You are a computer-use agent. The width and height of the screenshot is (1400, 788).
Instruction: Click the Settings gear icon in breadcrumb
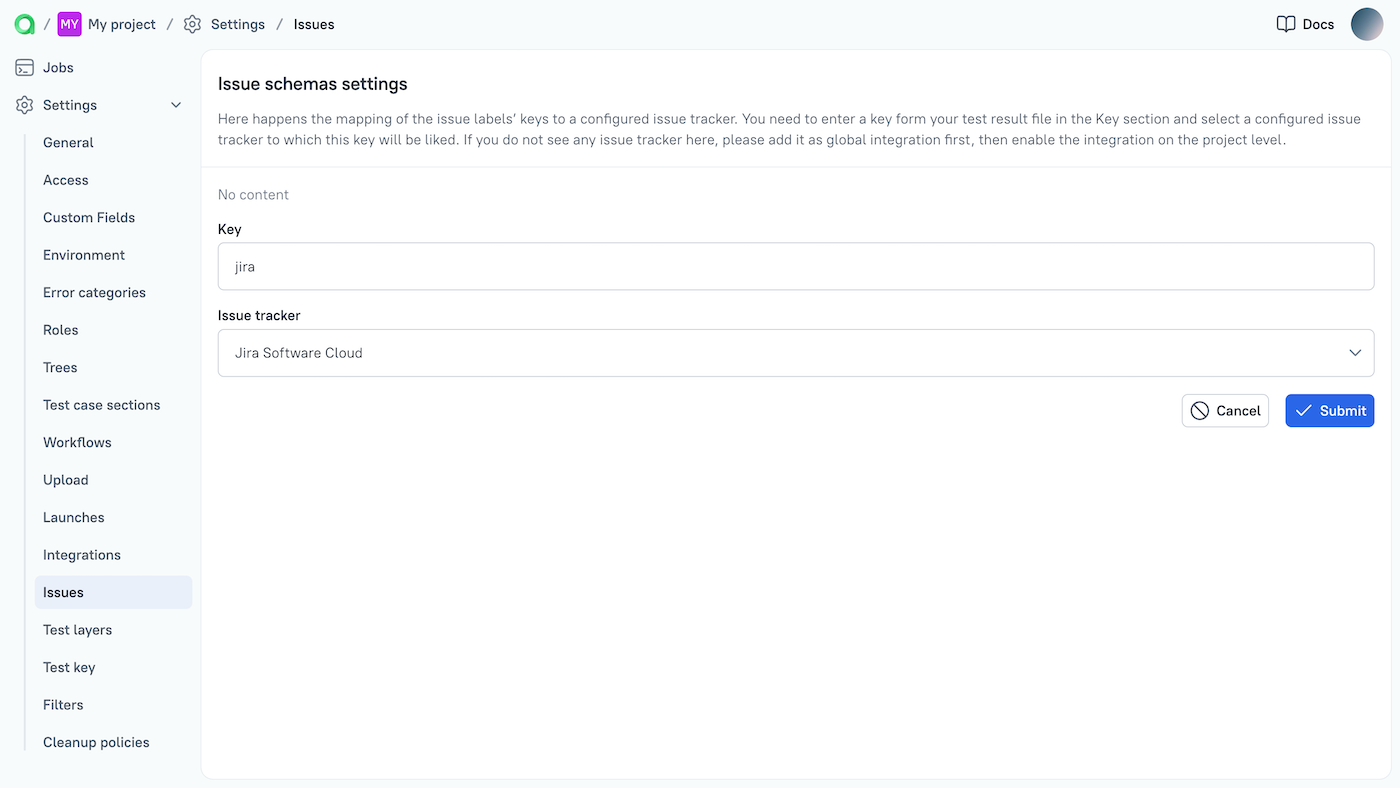(x=193, y=24)
